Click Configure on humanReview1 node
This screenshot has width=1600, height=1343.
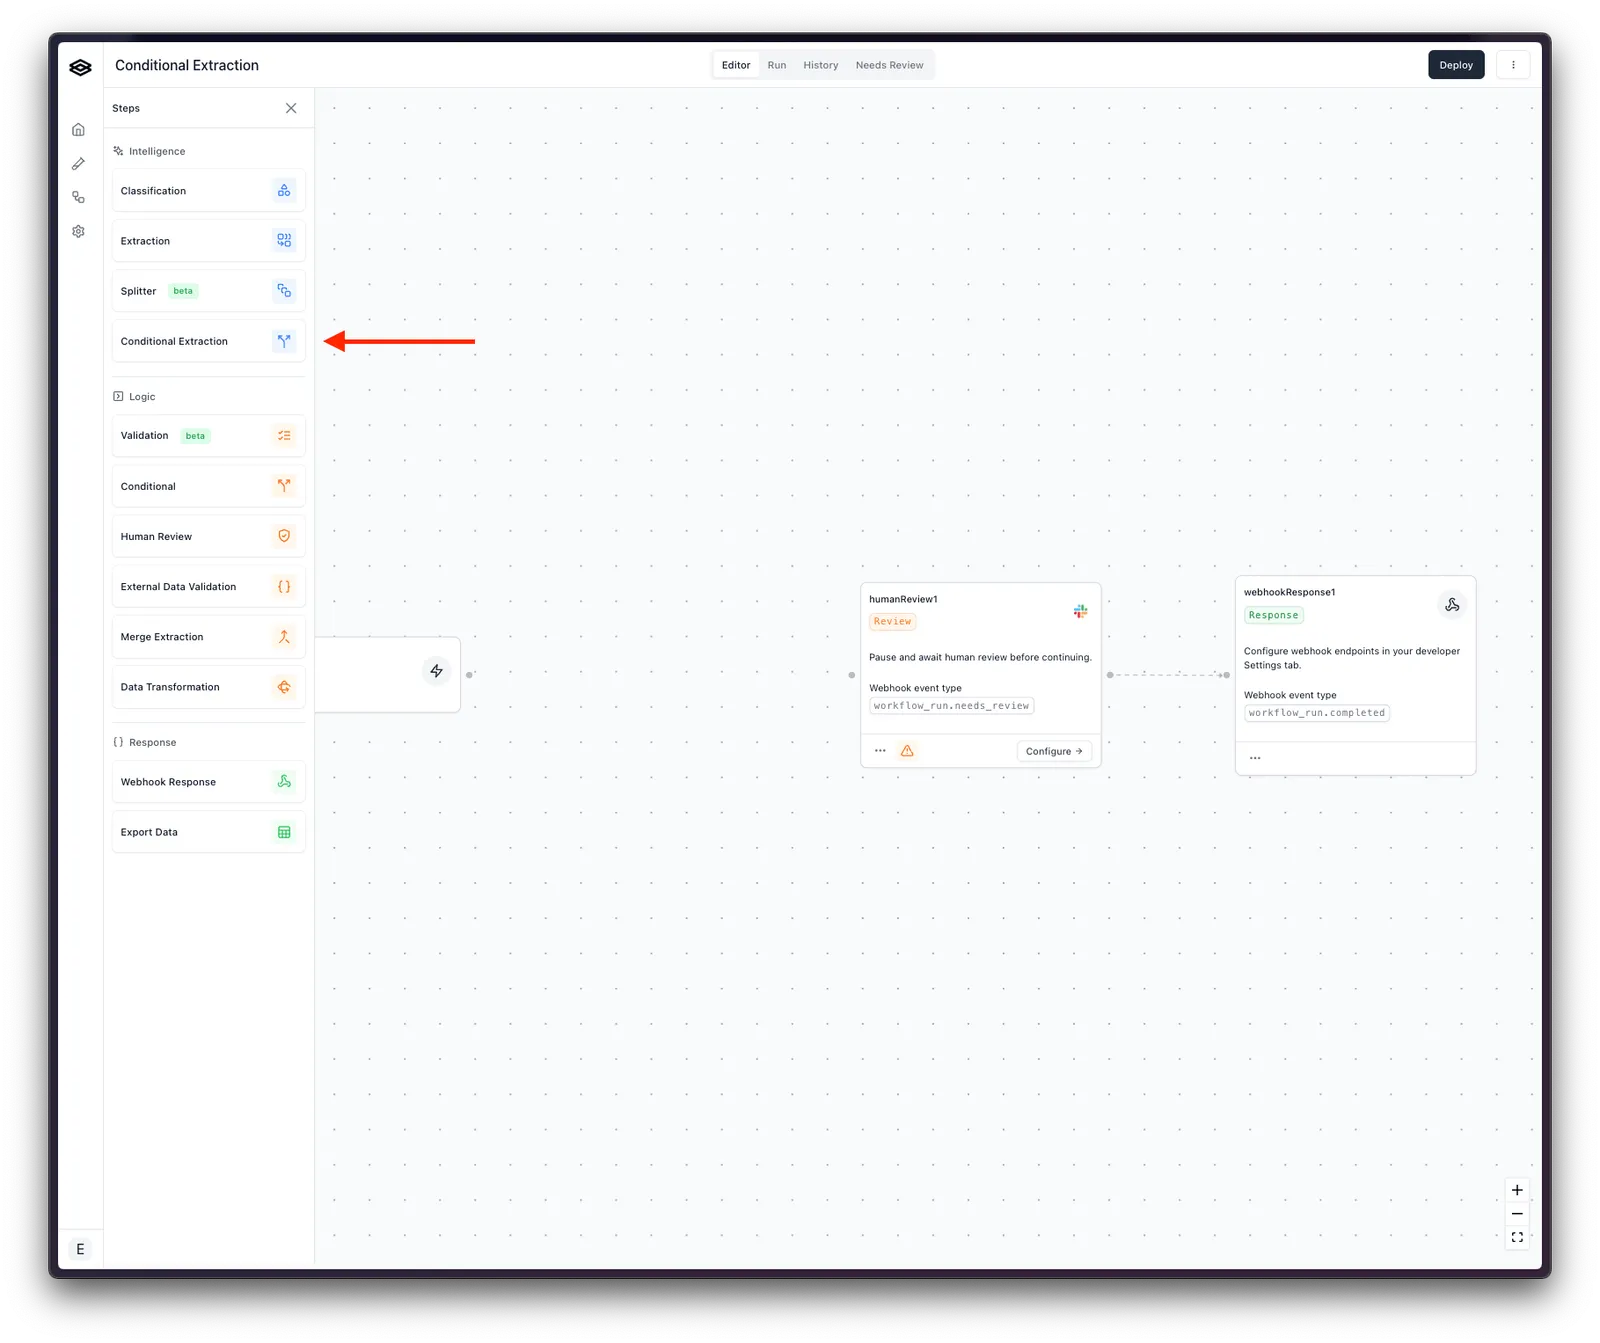point(1054,751)
